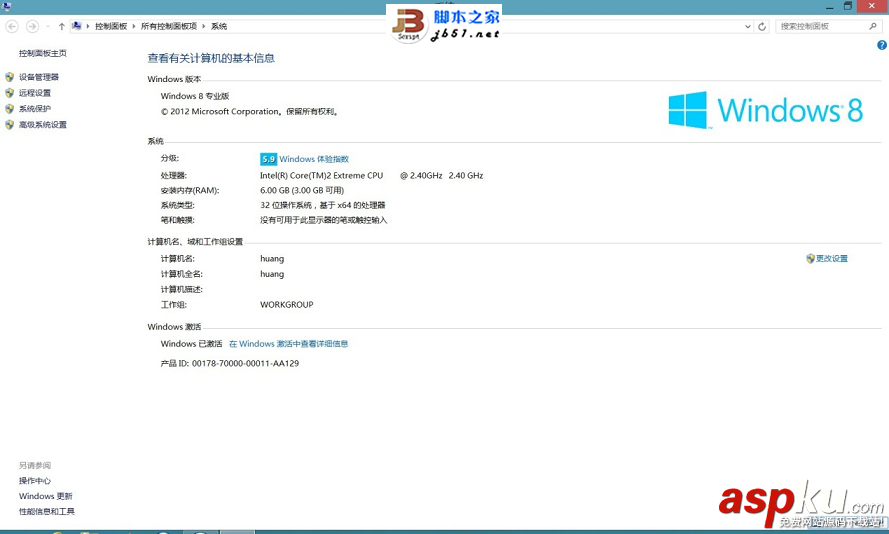Open 远程设置 from sidebar
The height and width of the screenshot is (534, 889).
click(35, 93)
